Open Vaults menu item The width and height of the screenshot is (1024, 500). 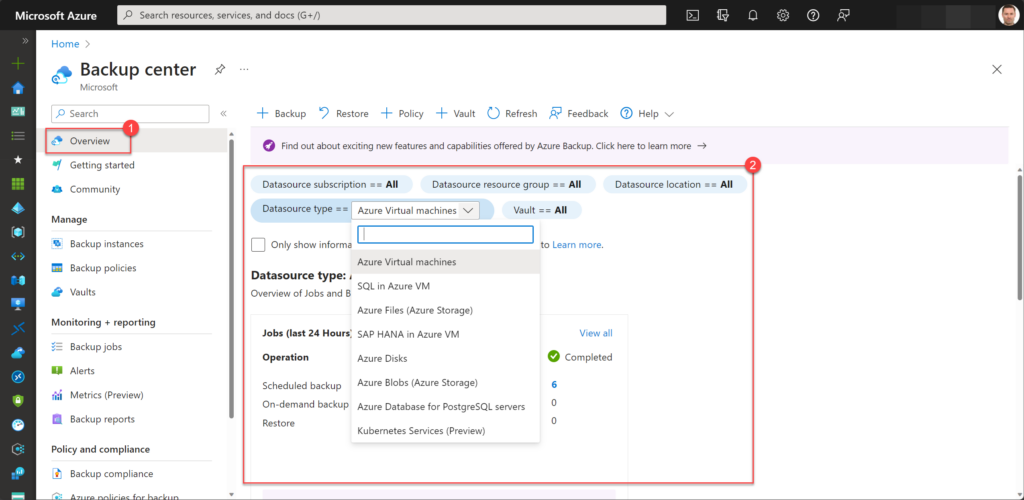(x=82, y=292)
